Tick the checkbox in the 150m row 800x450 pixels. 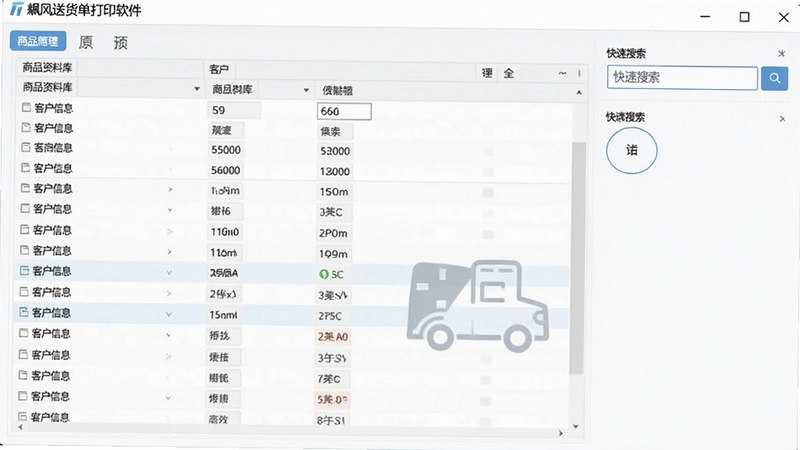point(25,188)
